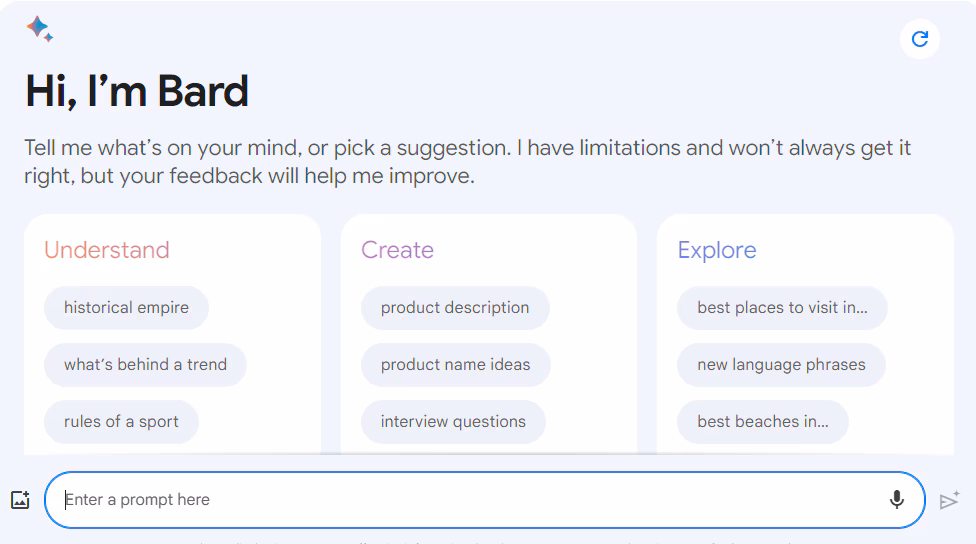Click the reset chat refresh icon
The width and height of the screenshot is (976, 544).
point(920,39)
